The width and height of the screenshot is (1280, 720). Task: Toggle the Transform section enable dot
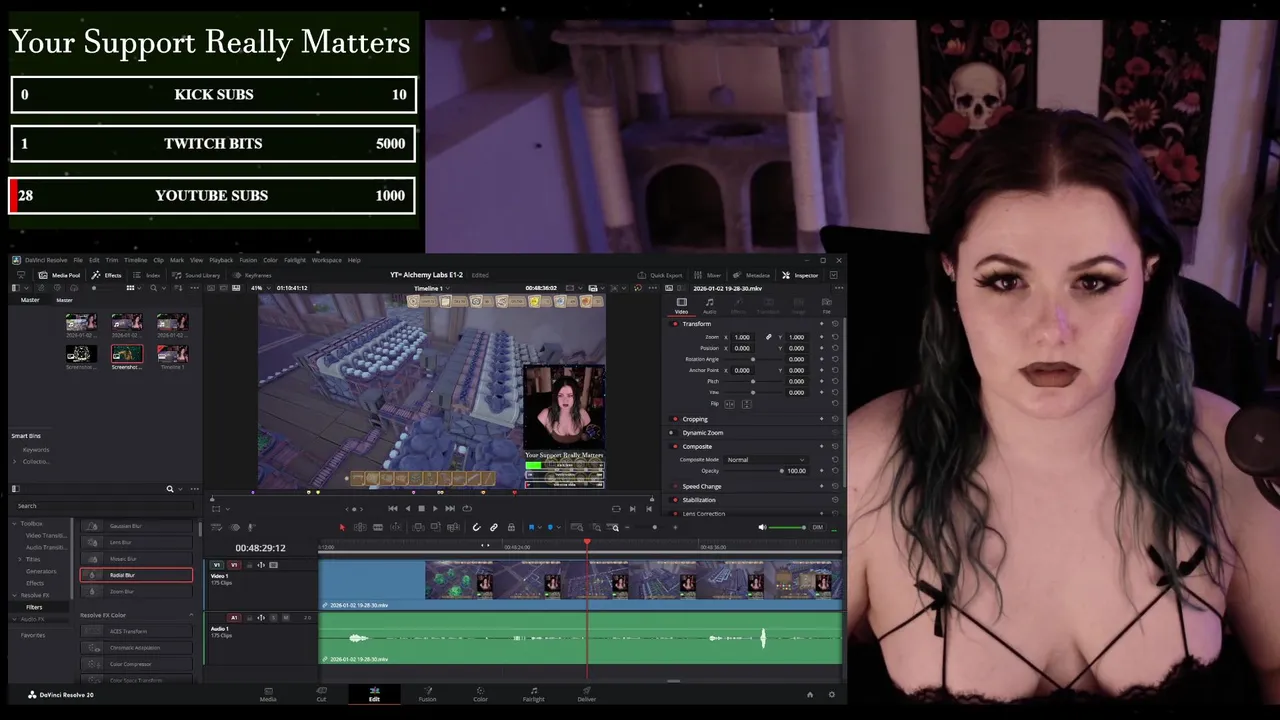click(x=675, y=324)
